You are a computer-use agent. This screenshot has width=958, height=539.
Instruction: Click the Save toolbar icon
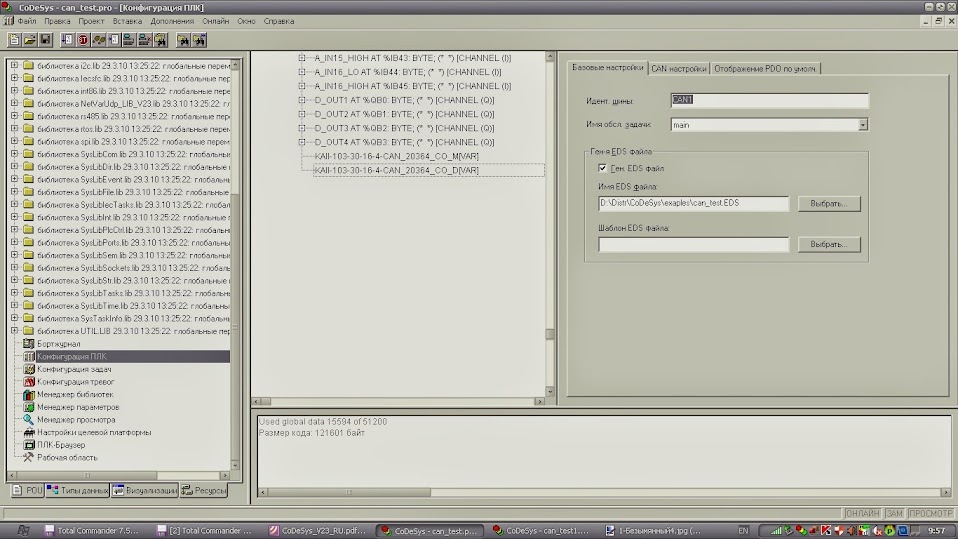(45, 40)
